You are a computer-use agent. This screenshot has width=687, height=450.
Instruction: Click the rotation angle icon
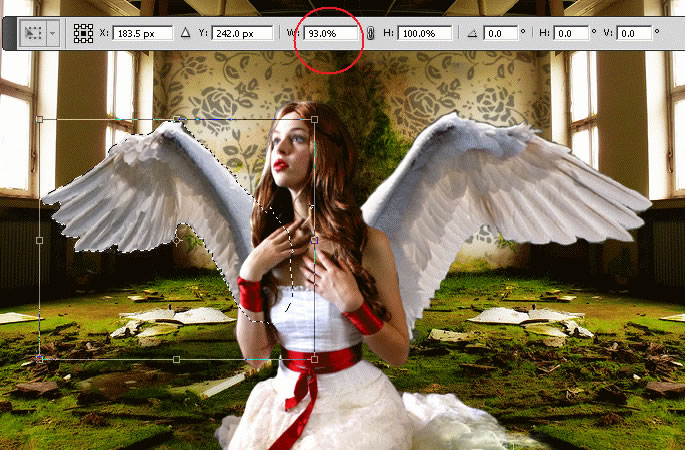coord(472,33)
